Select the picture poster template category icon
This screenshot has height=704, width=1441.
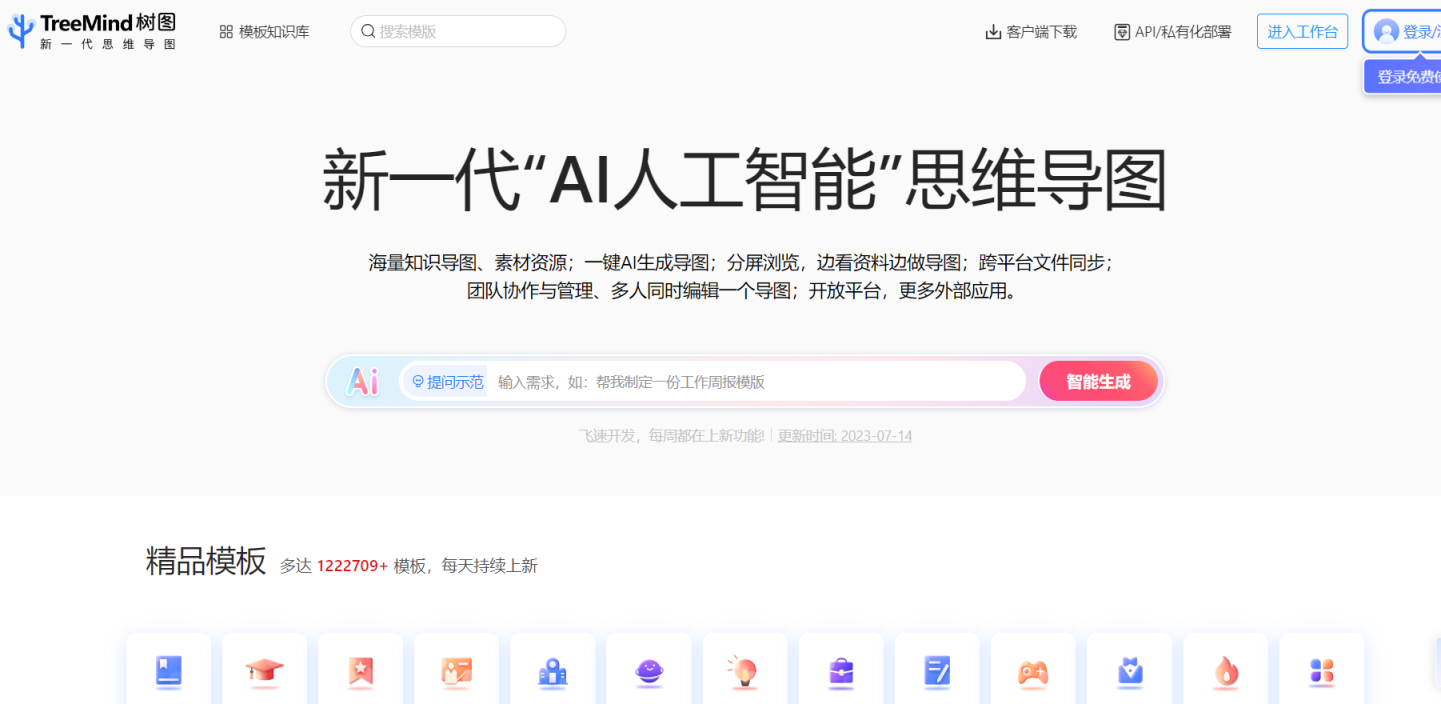point(456,672)
